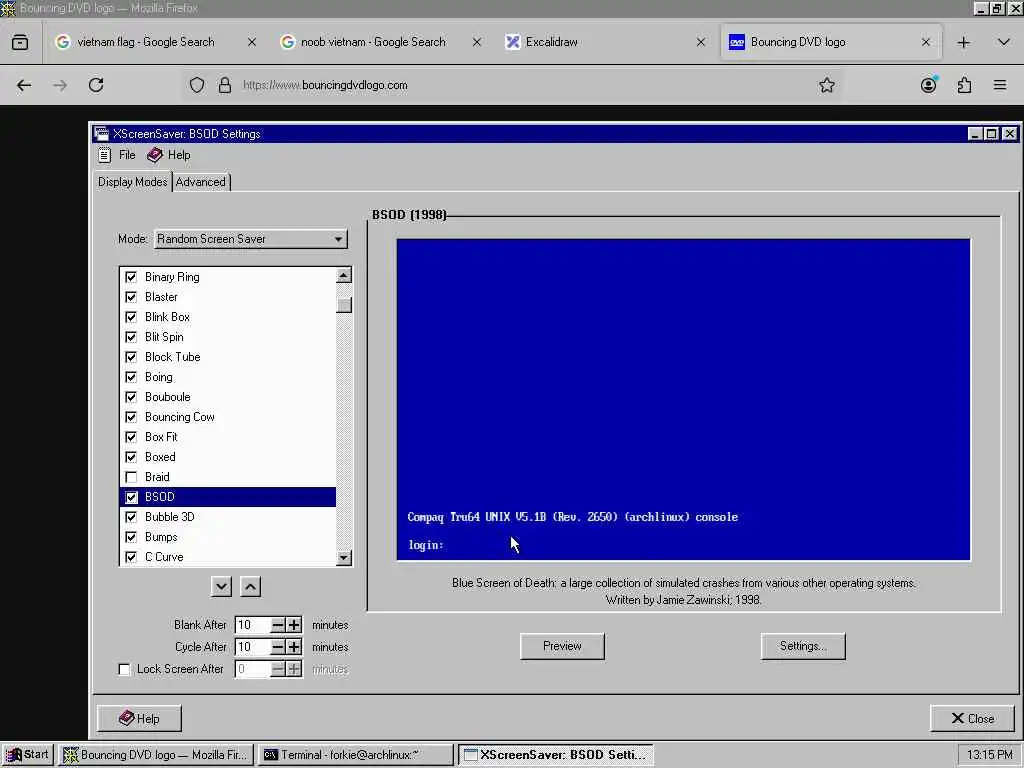List all tabs with chevron icon

pos(1004,42)
